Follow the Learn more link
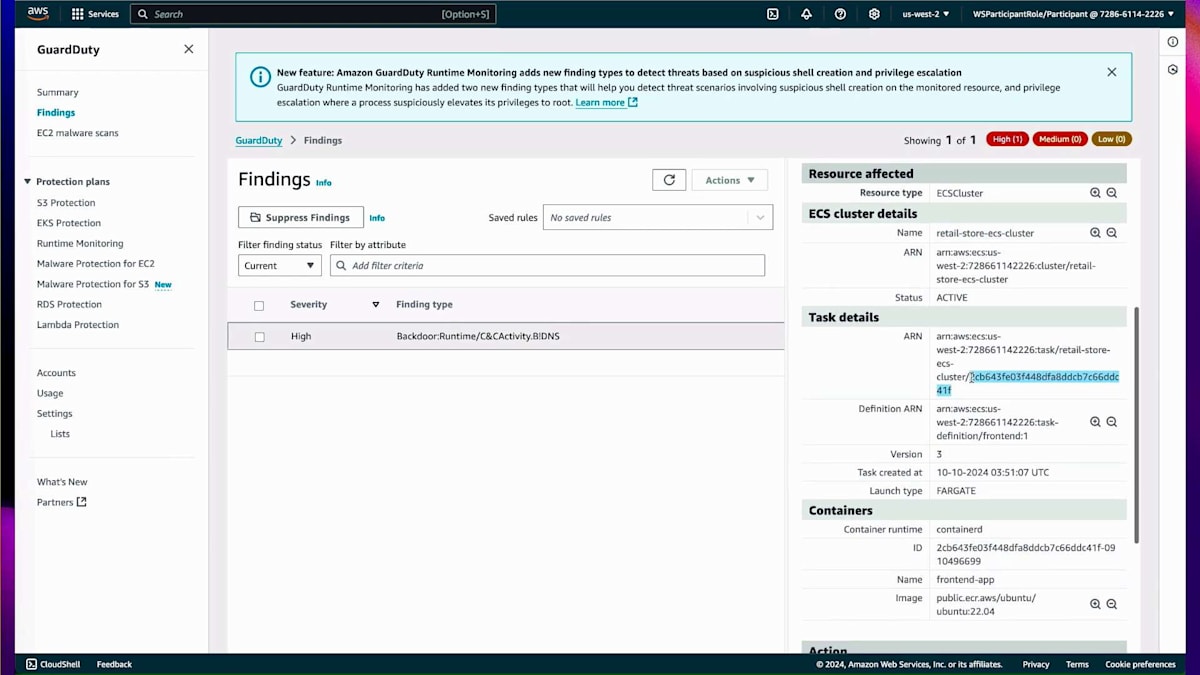The image size is (1200, 675). click(x=606, y=102)
